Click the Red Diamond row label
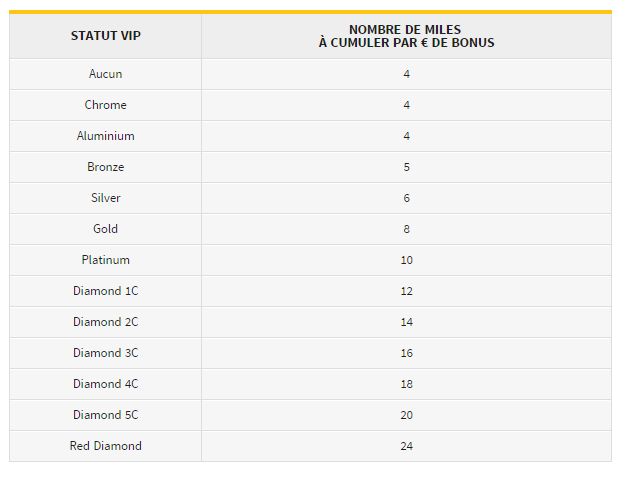The image size is (625, 477). [106, 446]
